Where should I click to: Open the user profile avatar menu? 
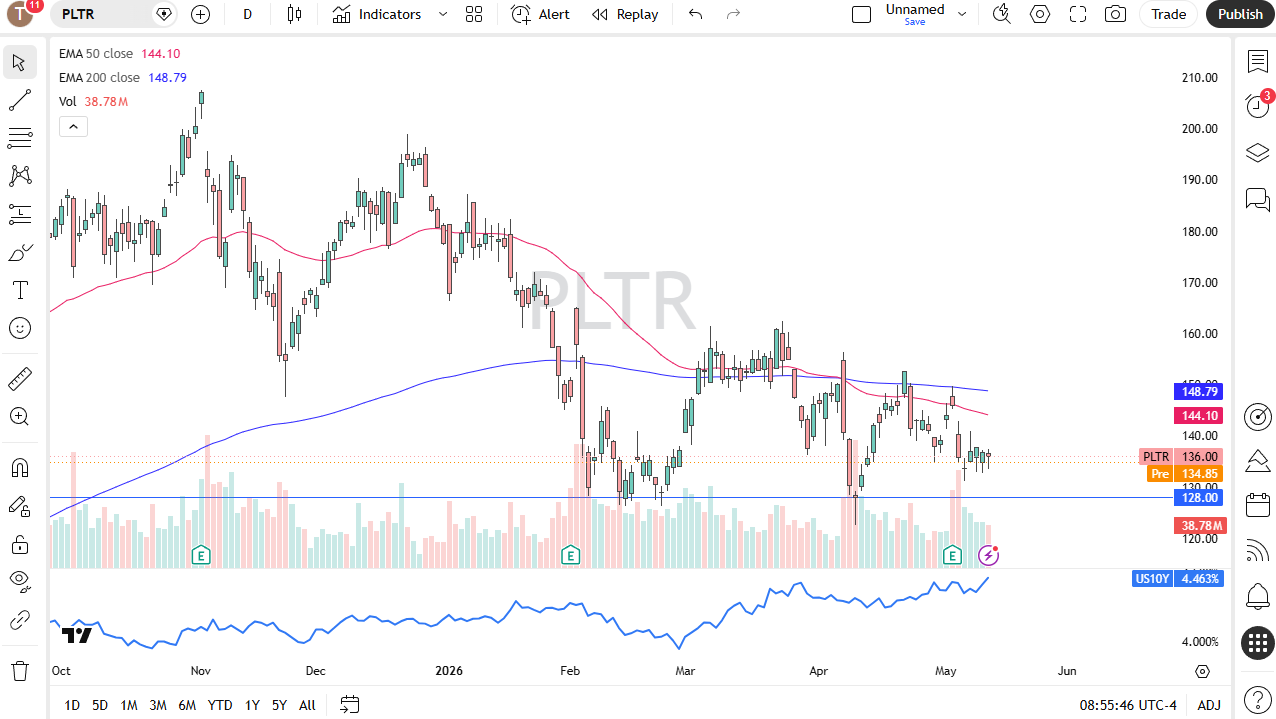coord(20,14)
